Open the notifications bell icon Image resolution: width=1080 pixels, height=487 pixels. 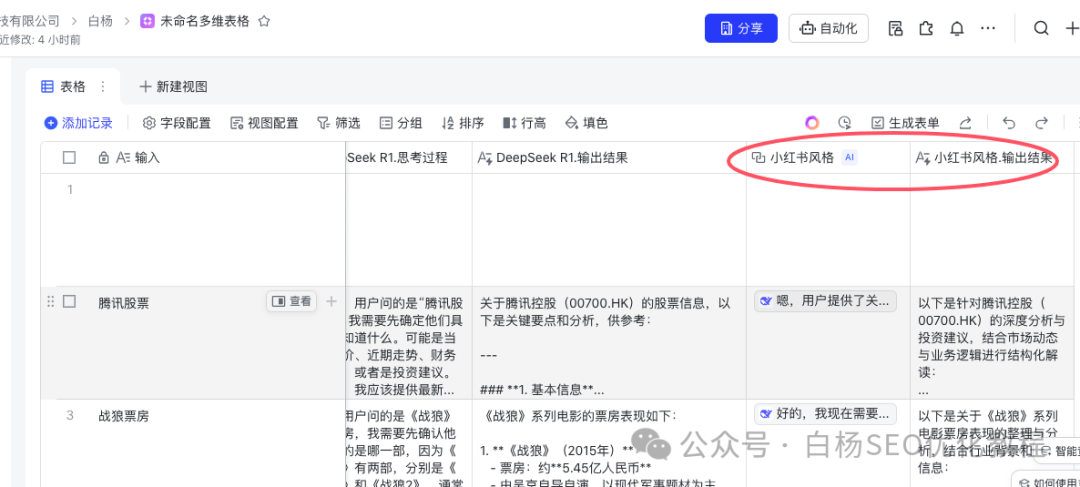pos(956,29)
